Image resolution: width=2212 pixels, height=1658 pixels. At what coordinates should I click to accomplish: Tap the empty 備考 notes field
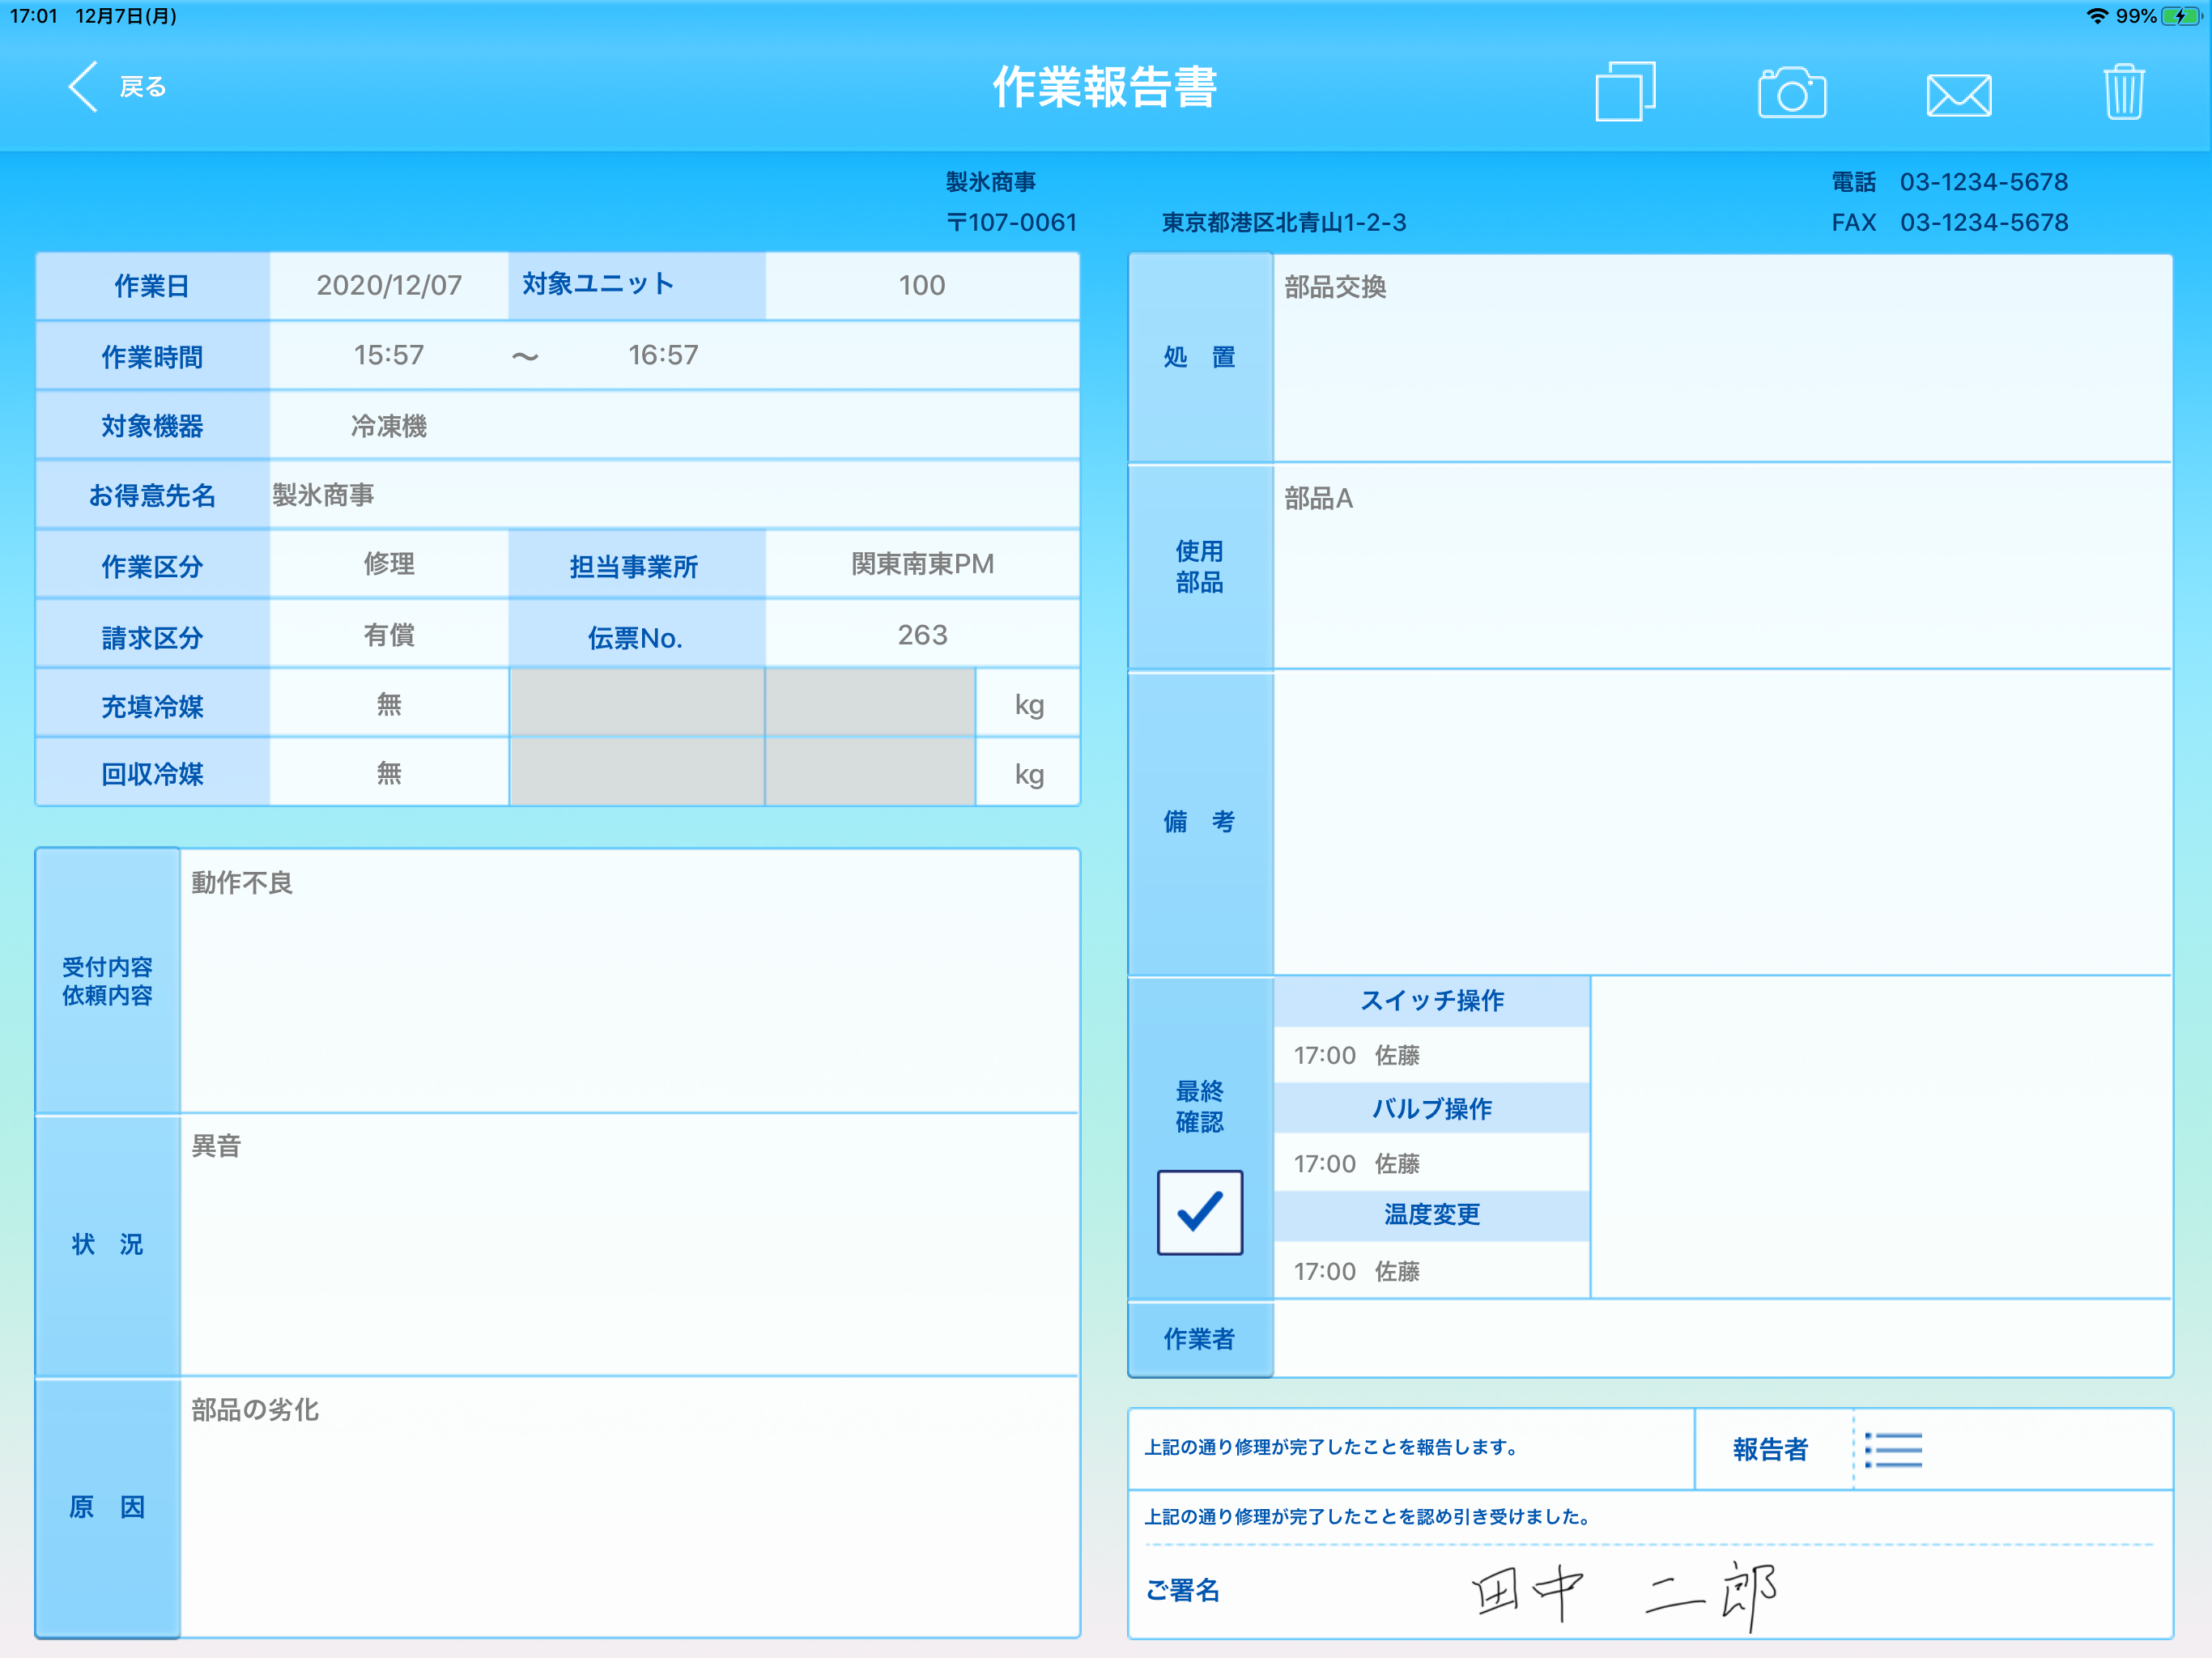tap(1722, 822)
